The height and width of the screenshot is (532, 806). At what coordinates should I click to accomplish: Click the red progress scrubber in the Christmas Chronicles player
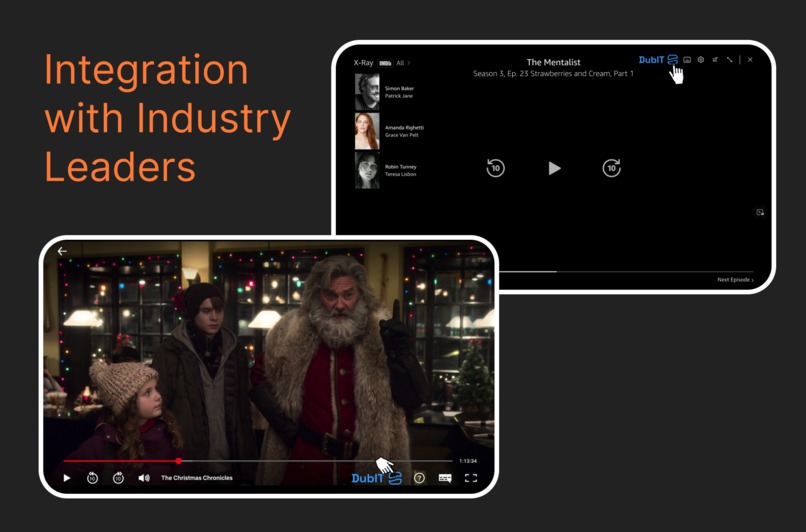[x=178, y=461]
